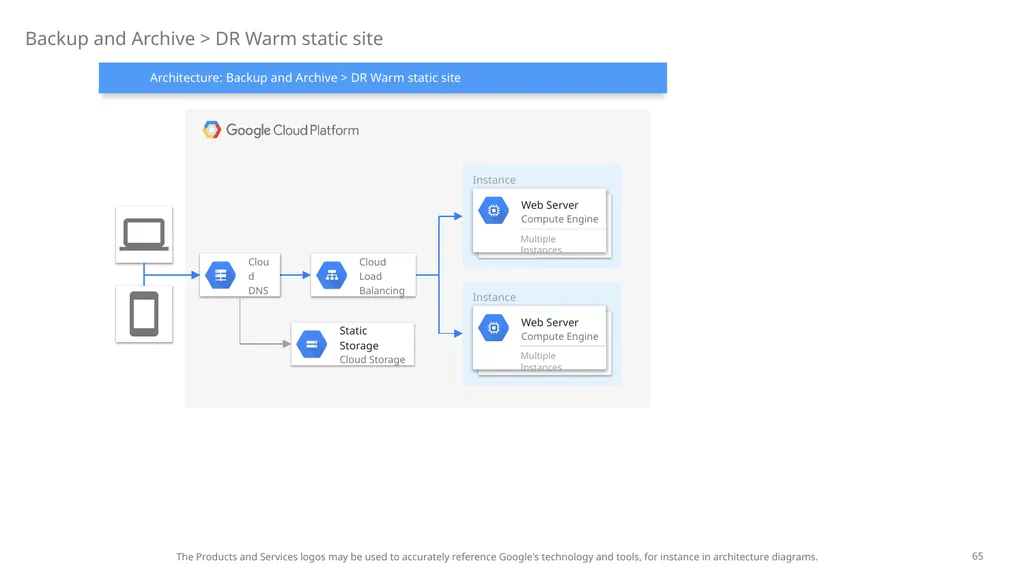Click the lower Web Server Compute Engine icon
The width and height of the screenshot is (1024, 576).
pyautogui.click(x=494, y=328)
